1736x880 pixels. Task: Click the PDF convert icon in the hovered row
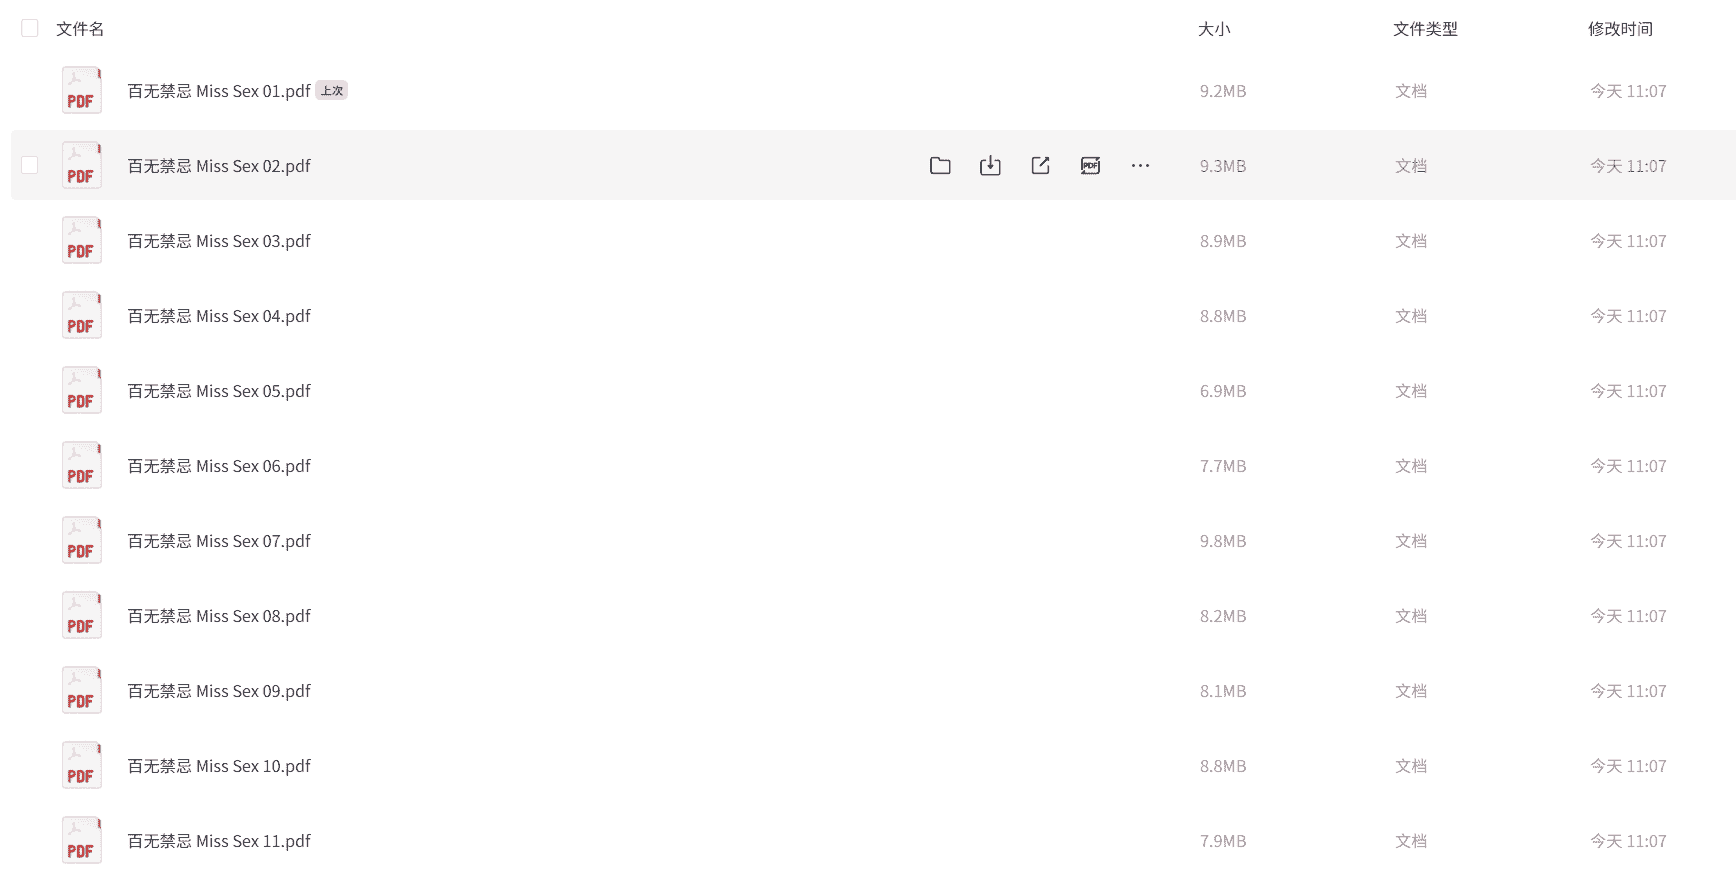pos(1090,166)
